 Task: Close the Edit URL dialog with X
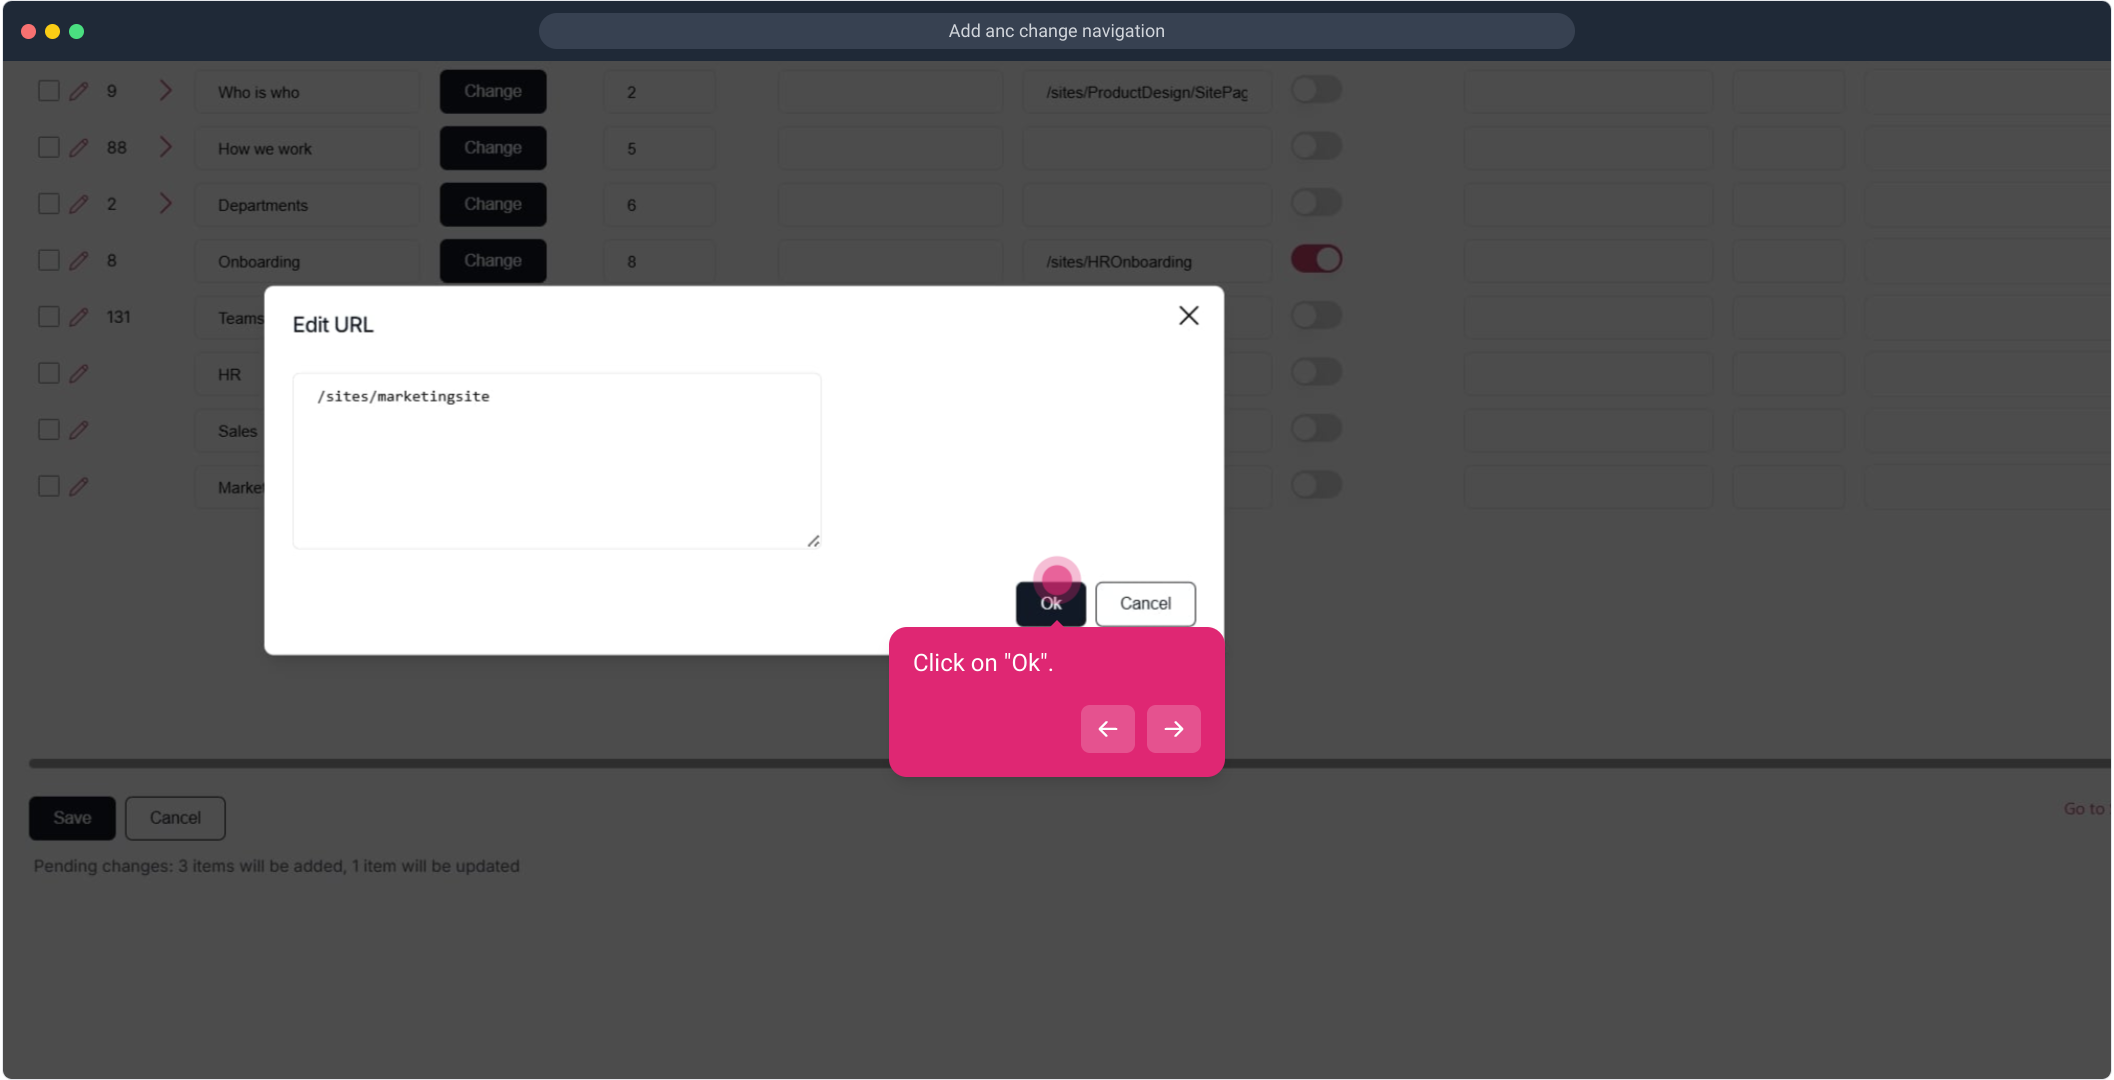[x=1188, y=316]
